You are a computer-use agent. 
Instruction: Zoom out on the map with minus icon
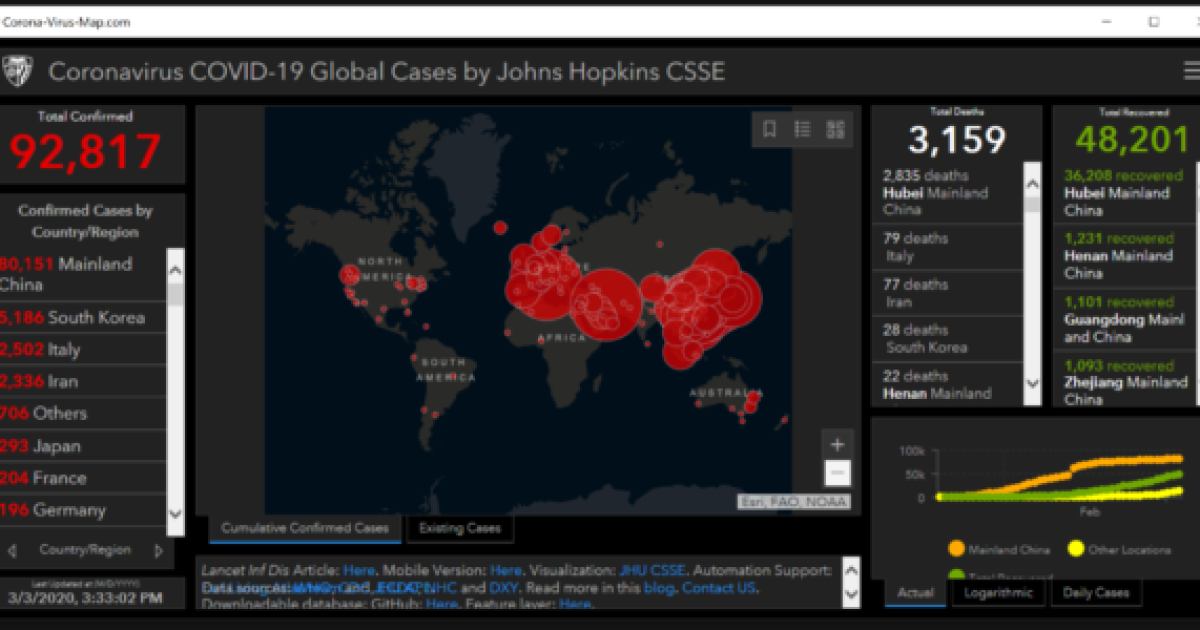pos(836,471)
